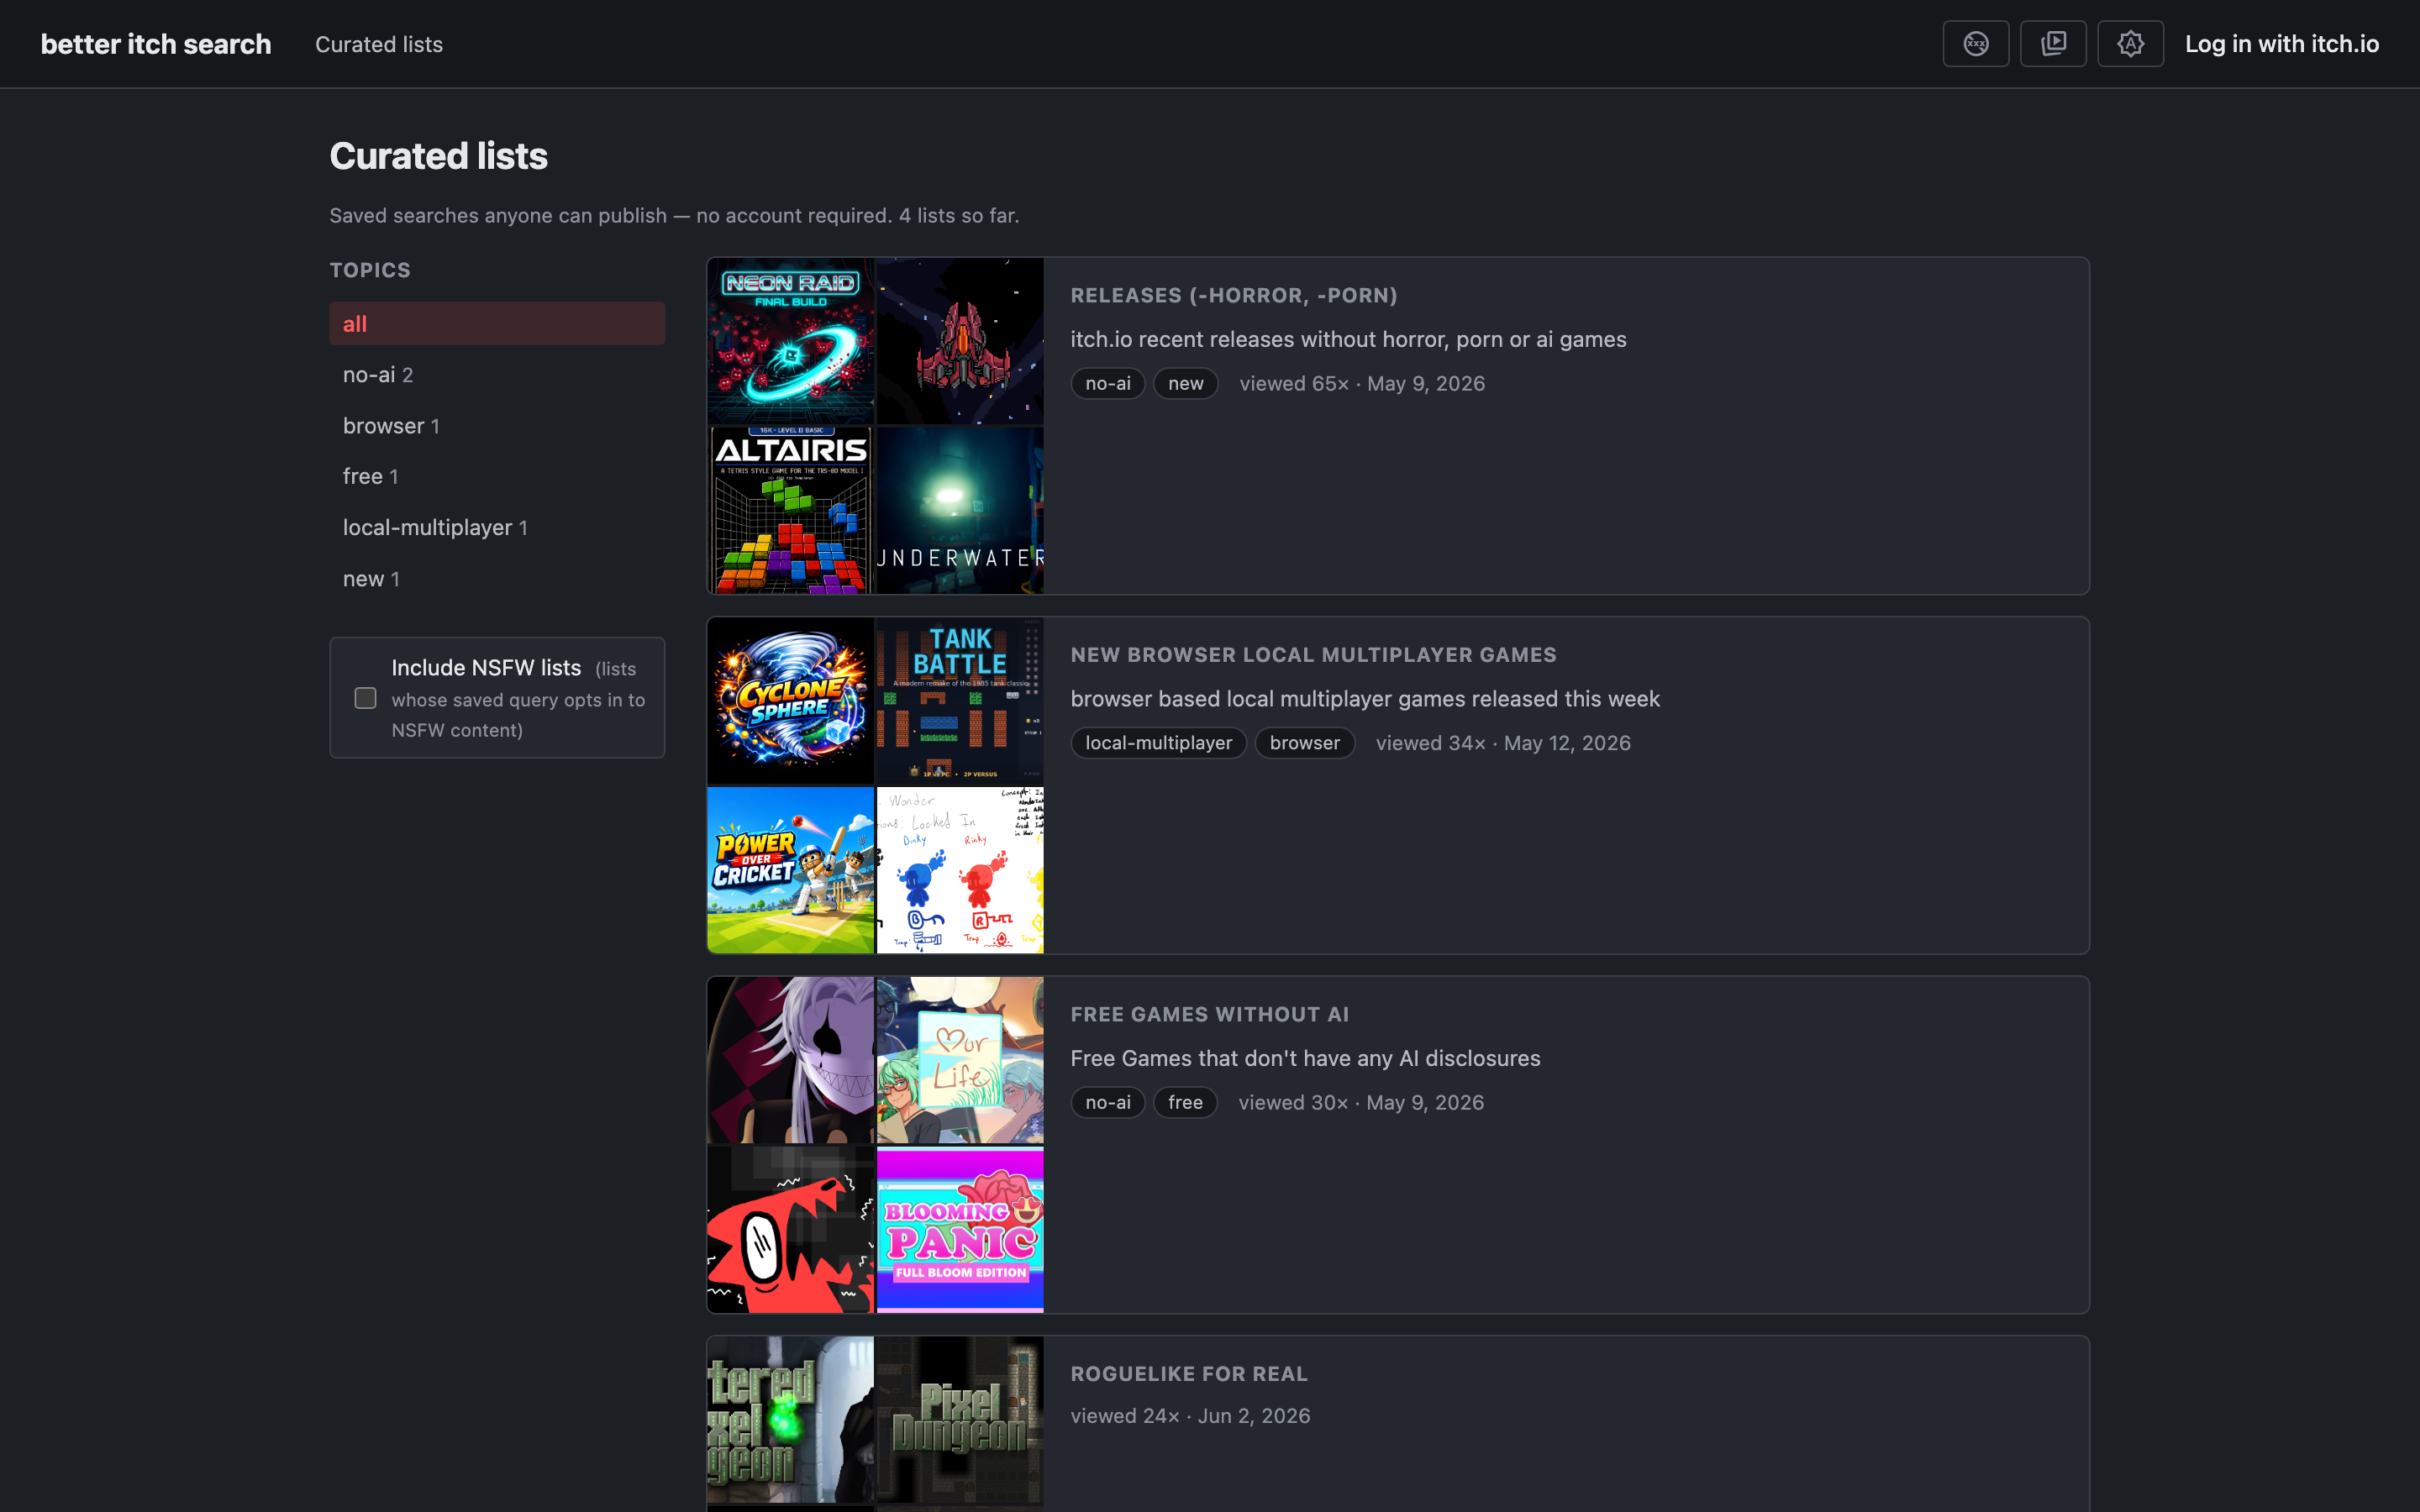Viewport: 2420px width, 1512px height.
Task: Open the Tank Battle thumbnail
Action: pos(960,700)
